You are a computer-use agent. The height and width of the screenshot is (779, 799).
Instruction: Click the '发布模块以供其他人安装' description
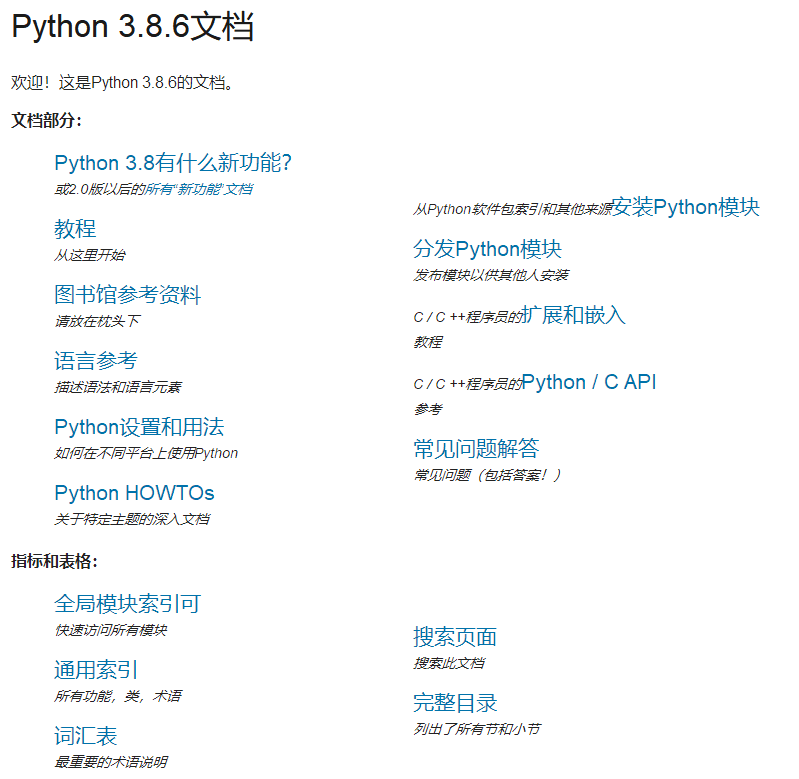click(491, 275)
